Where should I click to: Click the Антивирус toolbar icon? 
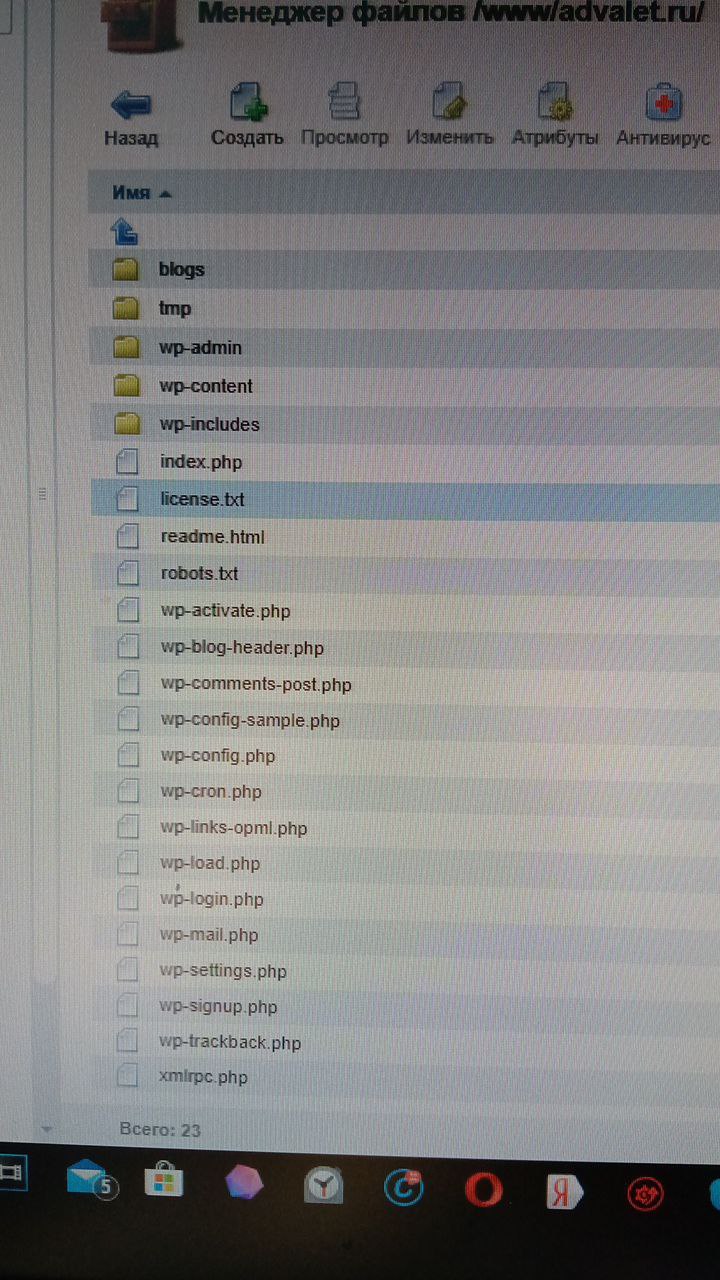(664, 103)
